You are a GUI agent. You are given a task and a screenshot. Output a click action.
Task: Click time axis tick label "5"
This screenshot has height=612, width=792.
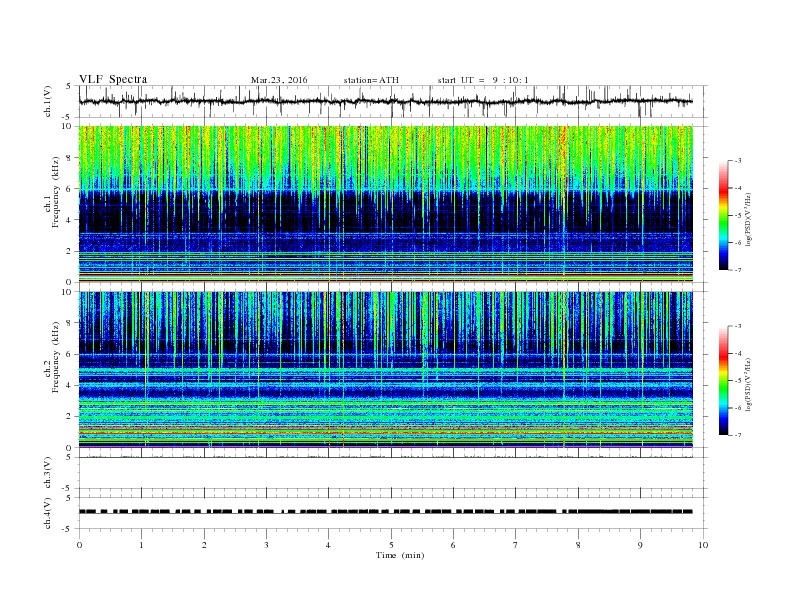coord(391,545)
